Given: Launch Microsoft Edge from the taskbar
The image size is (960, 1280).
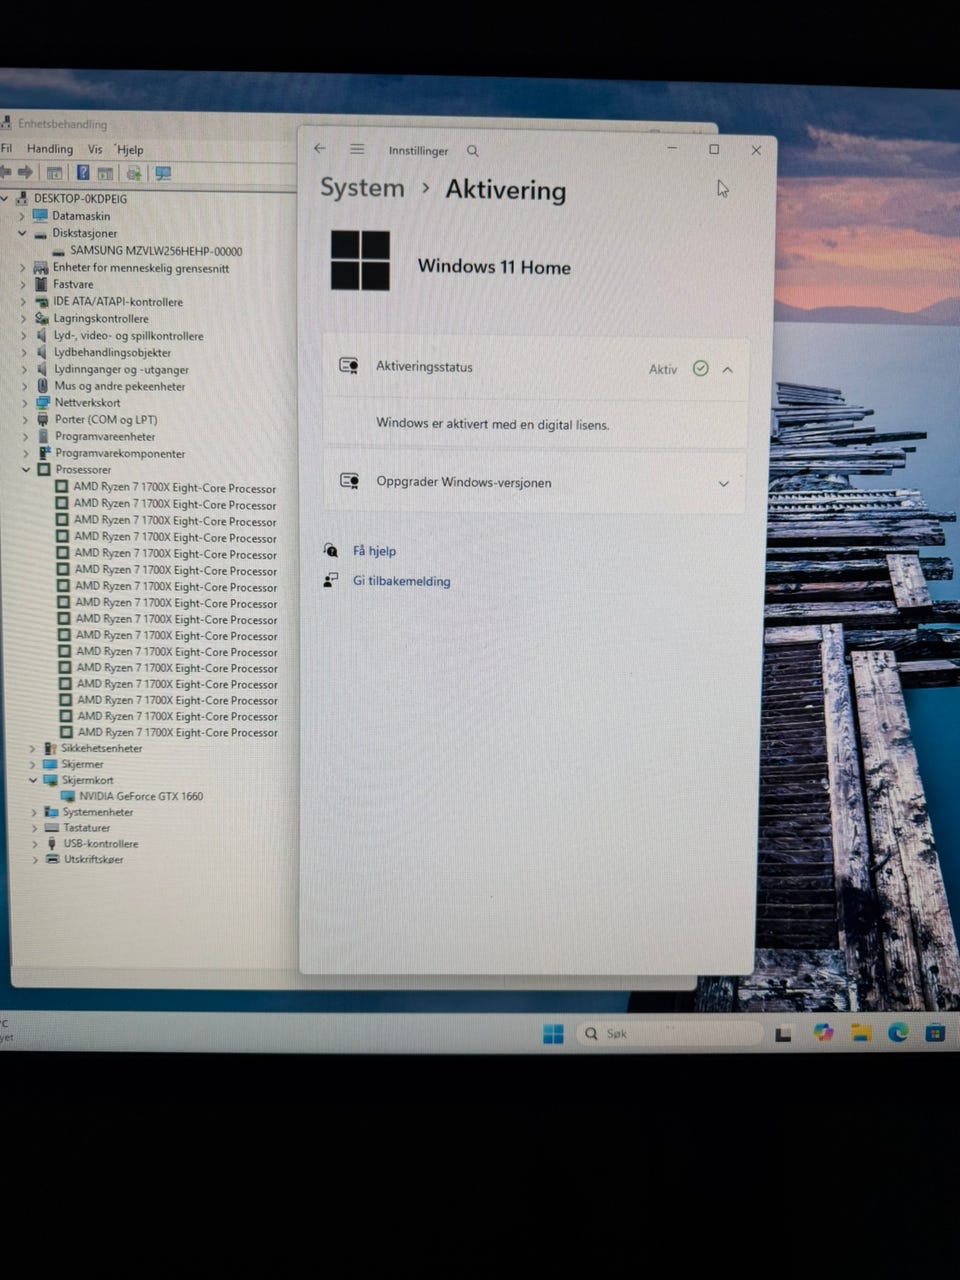Looking at the screenshot, I should [898, 1033].
